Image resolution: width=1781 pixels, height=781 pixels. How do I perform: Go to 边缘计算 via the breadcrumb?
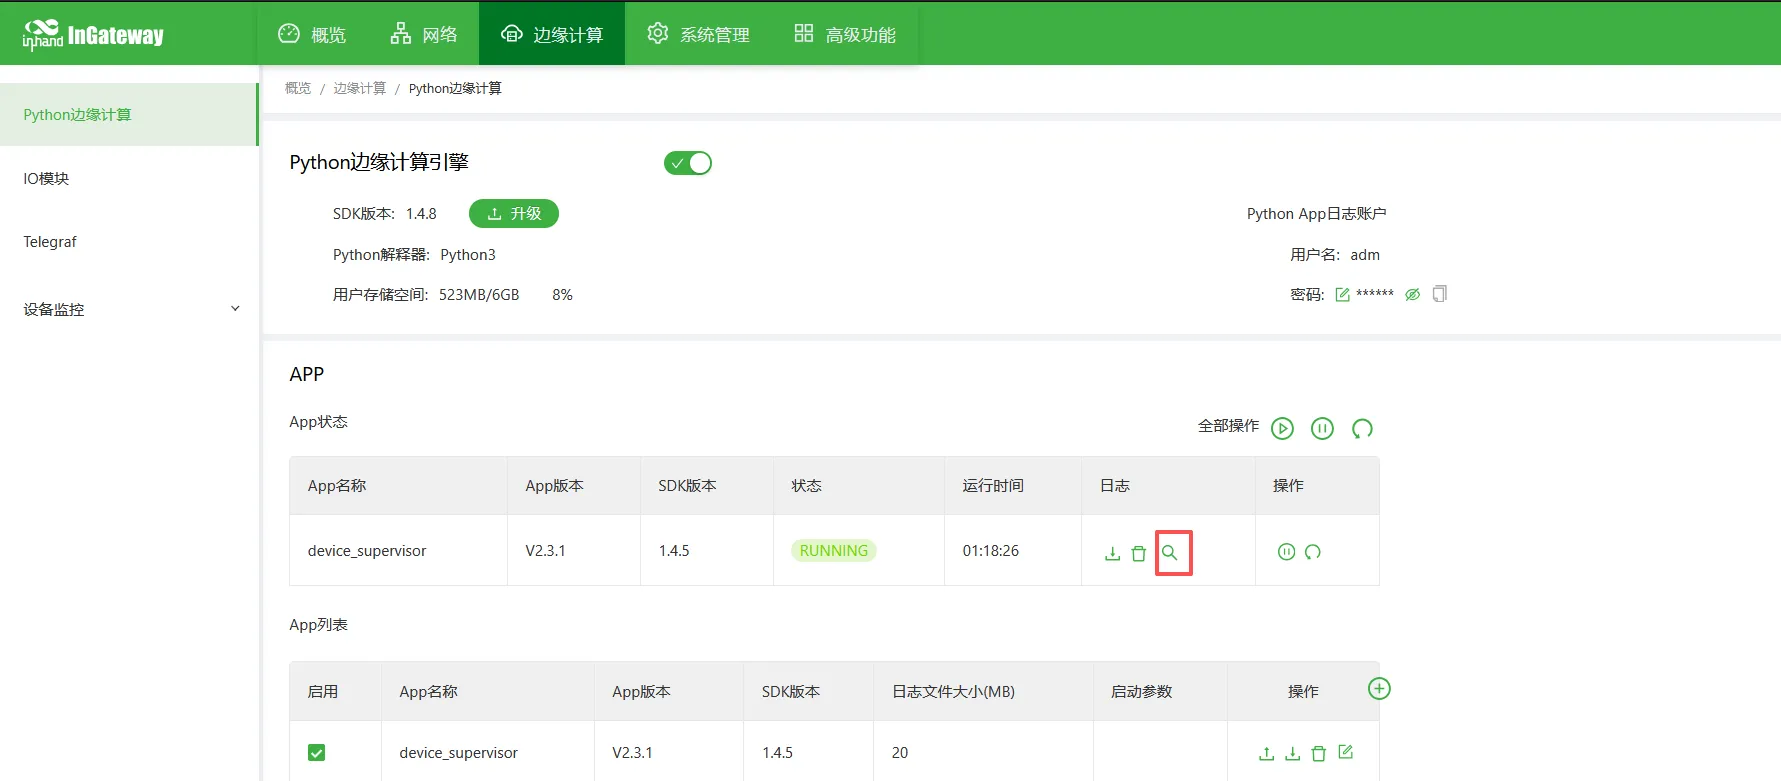click(360, 88)
